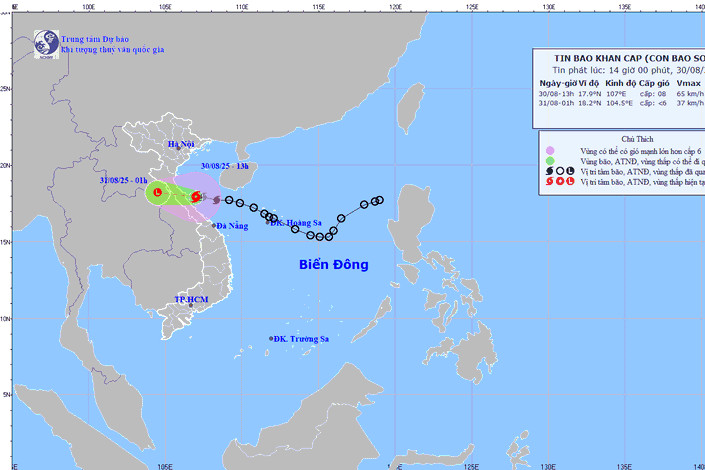Click the TP.HCM city marker dot
The image size is (705, 470).
coord(191,306)
